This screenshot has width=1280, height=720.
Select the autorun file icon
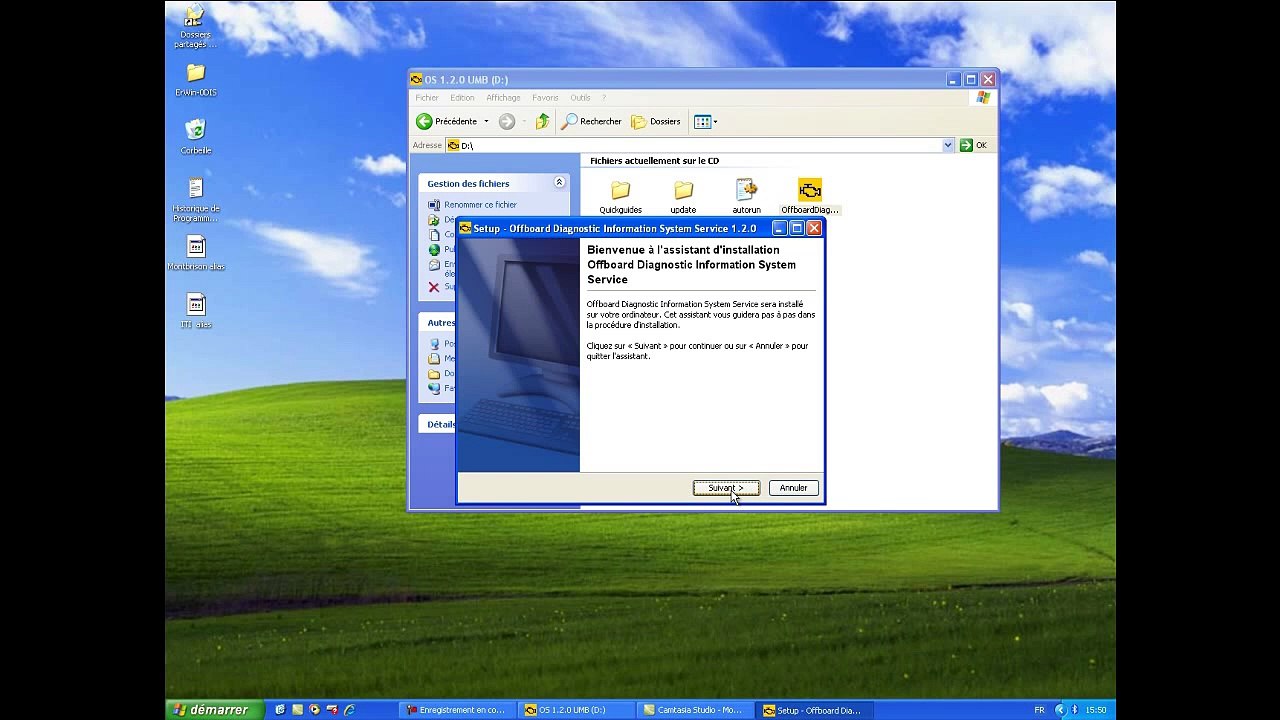click(746, 197)
